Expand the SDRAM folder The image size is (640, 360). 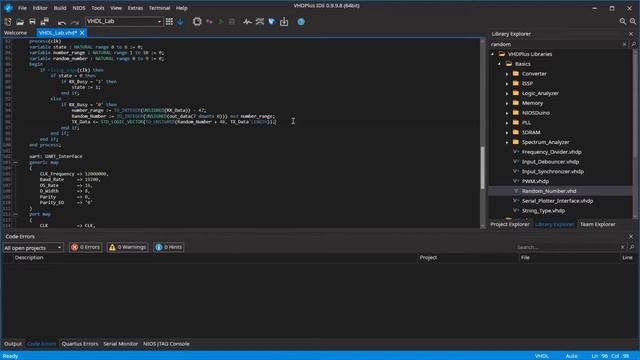(507, 133)
